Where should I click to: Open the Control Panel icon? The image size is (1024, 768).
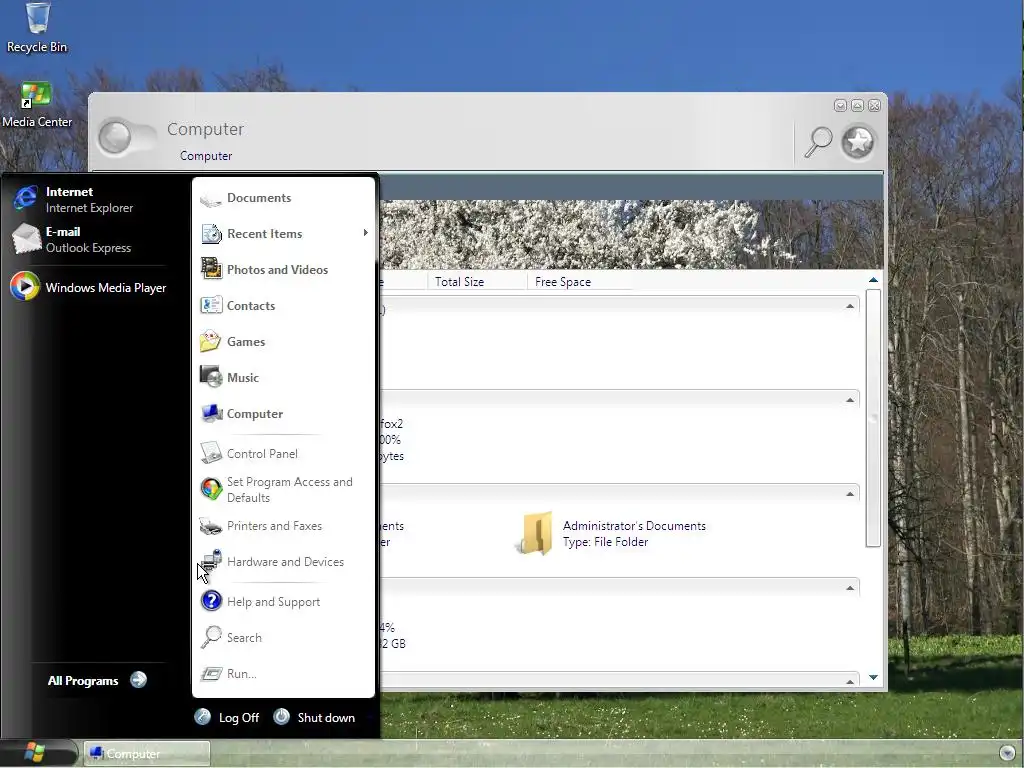tap(211, 453)
